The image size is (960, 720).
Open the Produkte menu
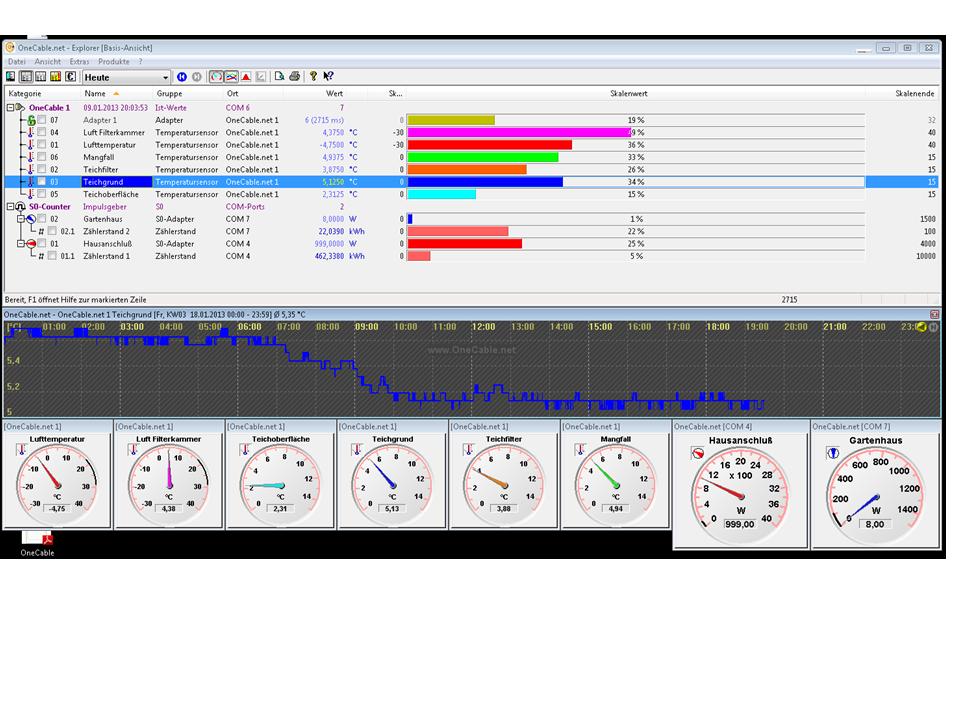click(113, 62)
